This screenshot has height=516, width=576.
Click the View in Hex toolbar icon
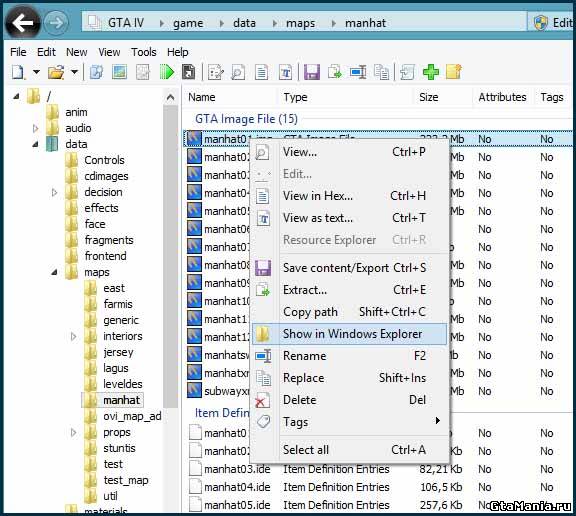(261, 72)
